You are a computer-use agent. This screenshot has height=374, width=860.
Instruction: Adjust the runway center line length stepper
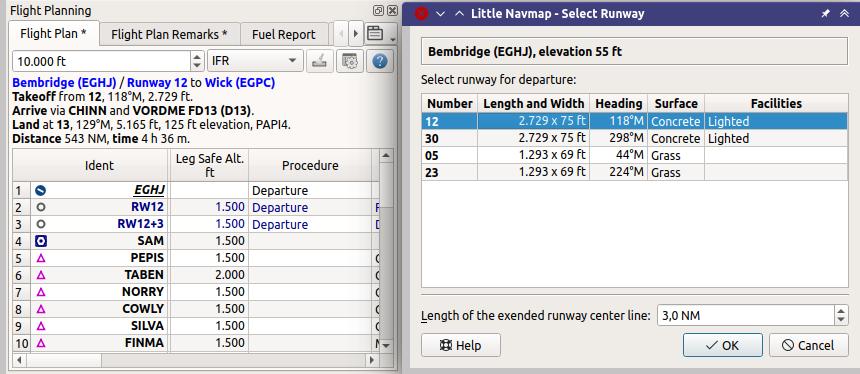[841, 315]
